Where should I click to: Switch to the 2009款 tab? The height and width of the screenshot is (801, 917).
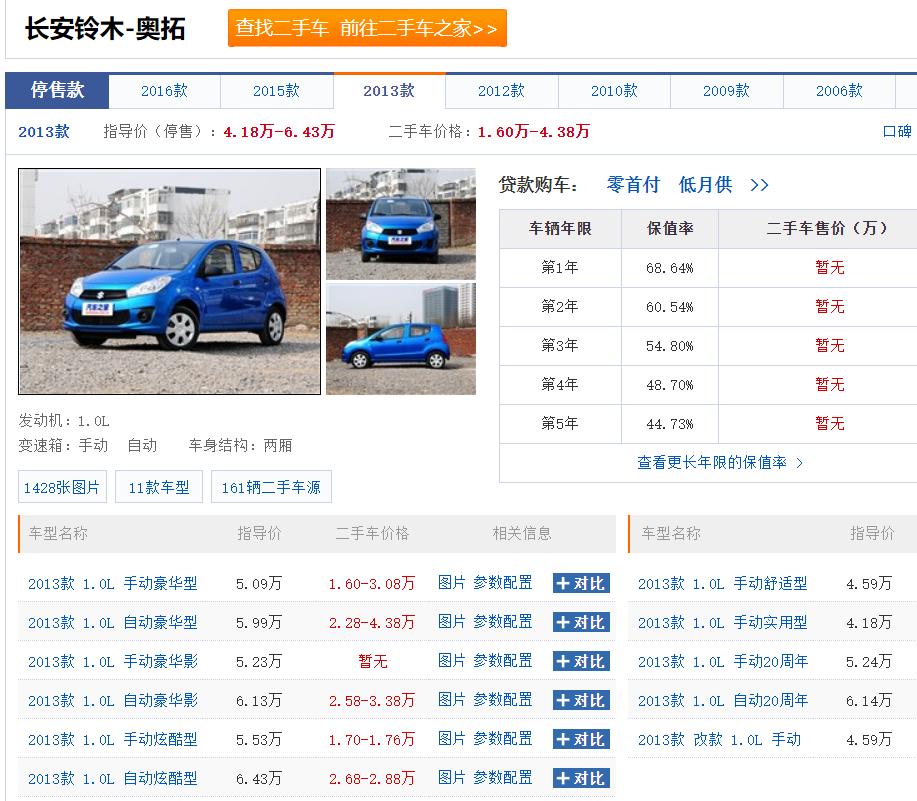726,91
